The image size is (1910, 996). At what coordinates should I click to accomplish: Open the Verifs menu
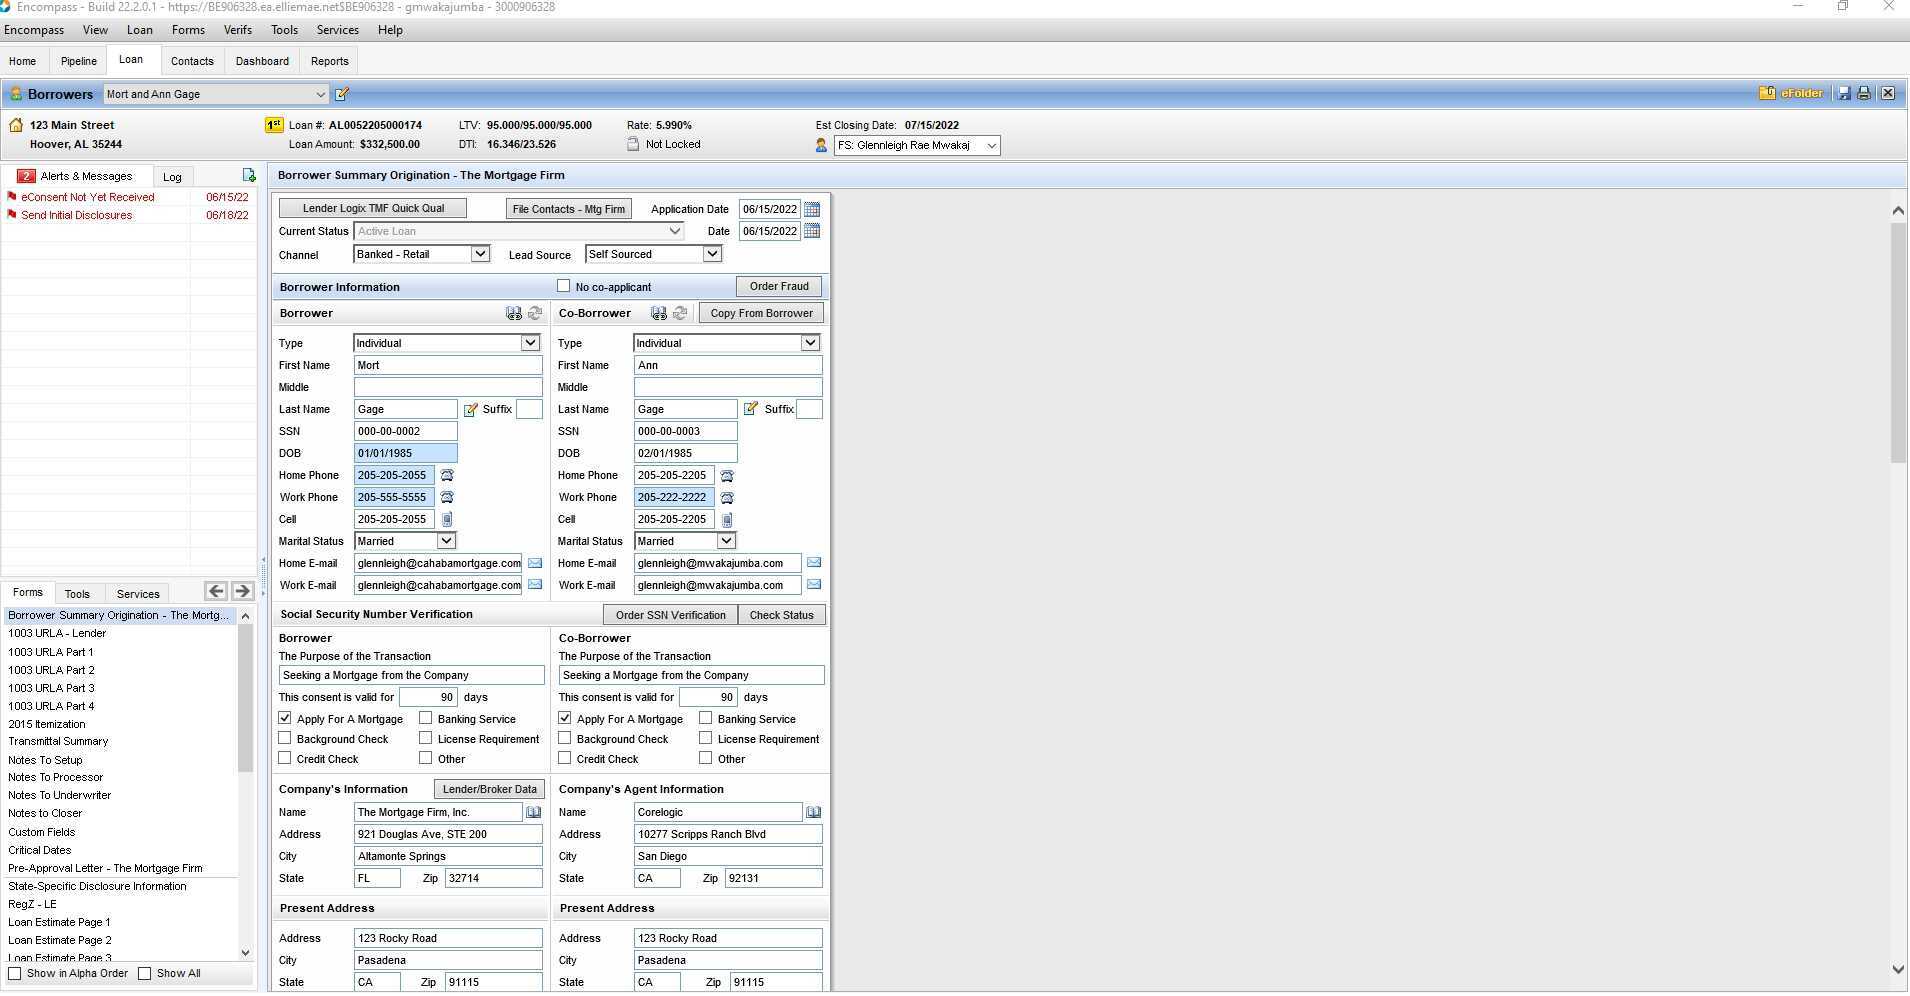click(x=237, y=30)
